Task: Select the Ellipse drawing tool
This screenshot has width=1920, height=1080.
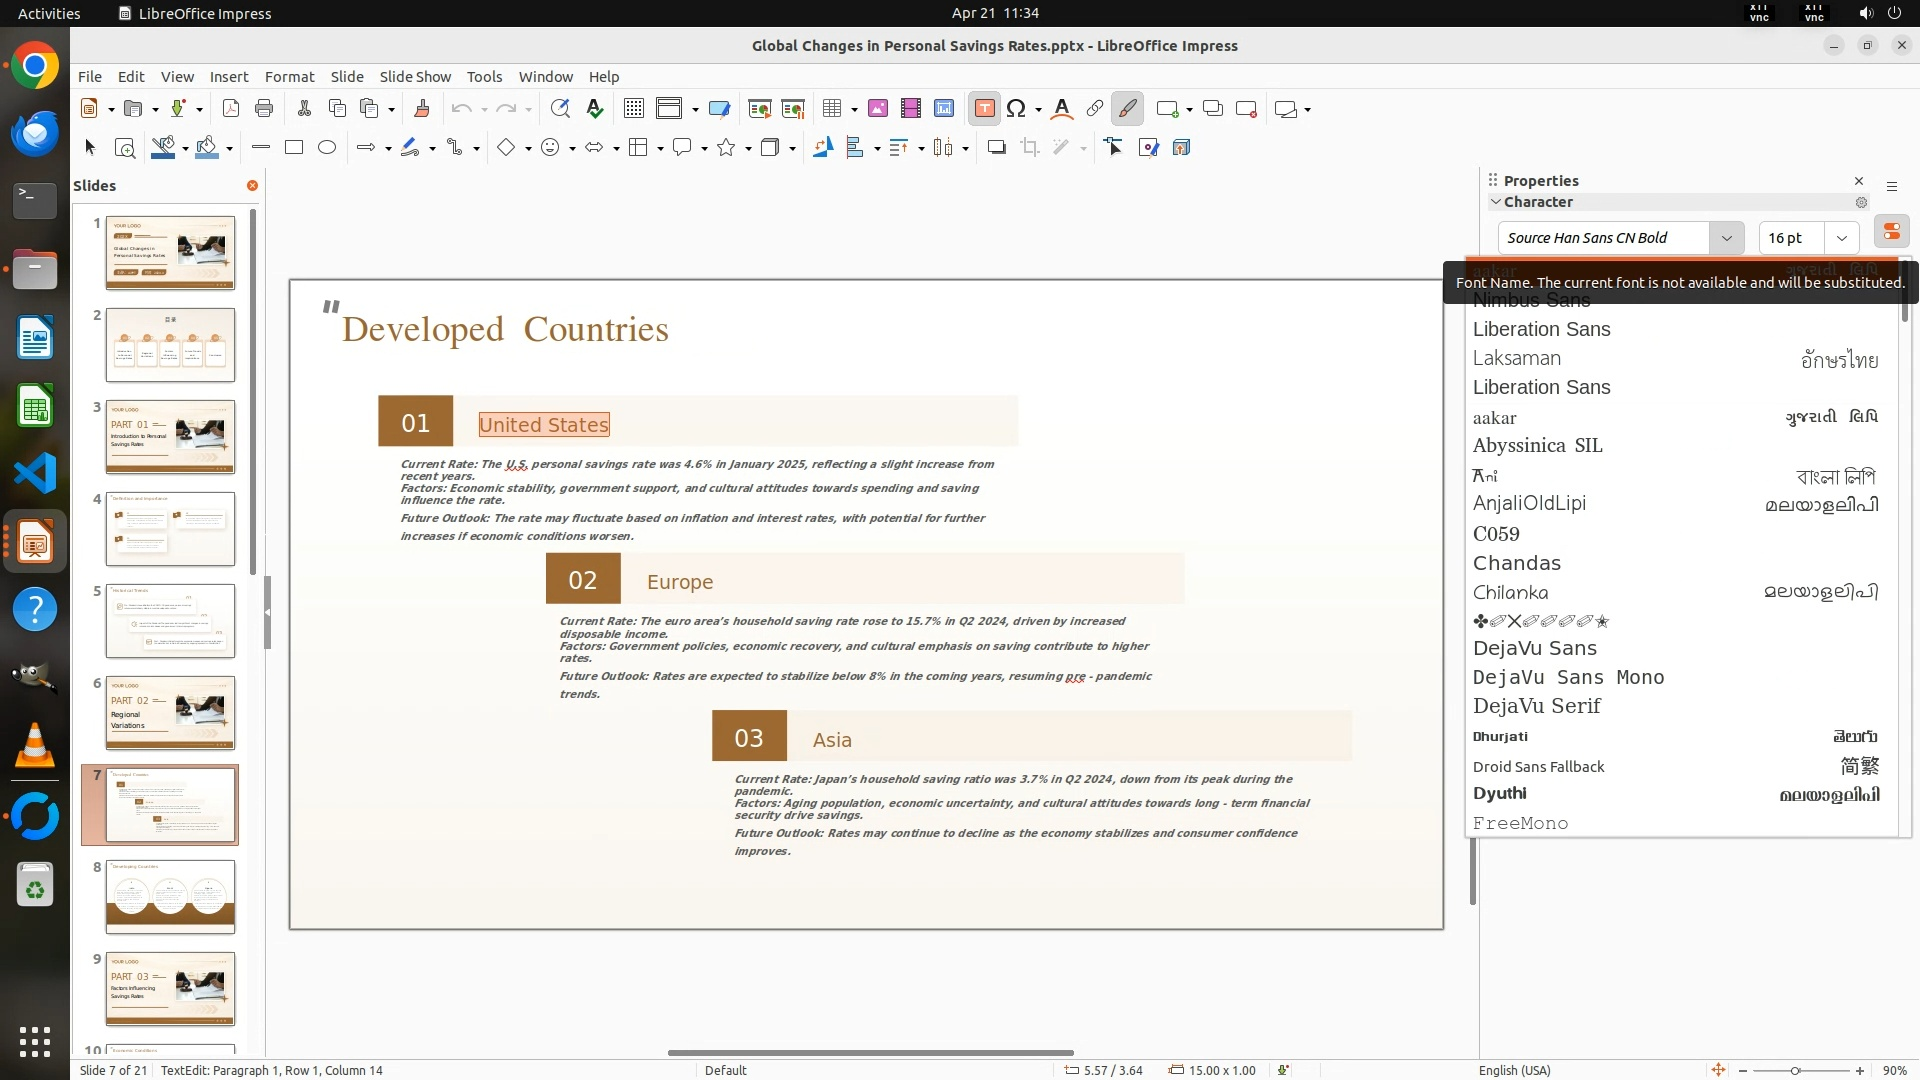Action: [x=327, y=148]
